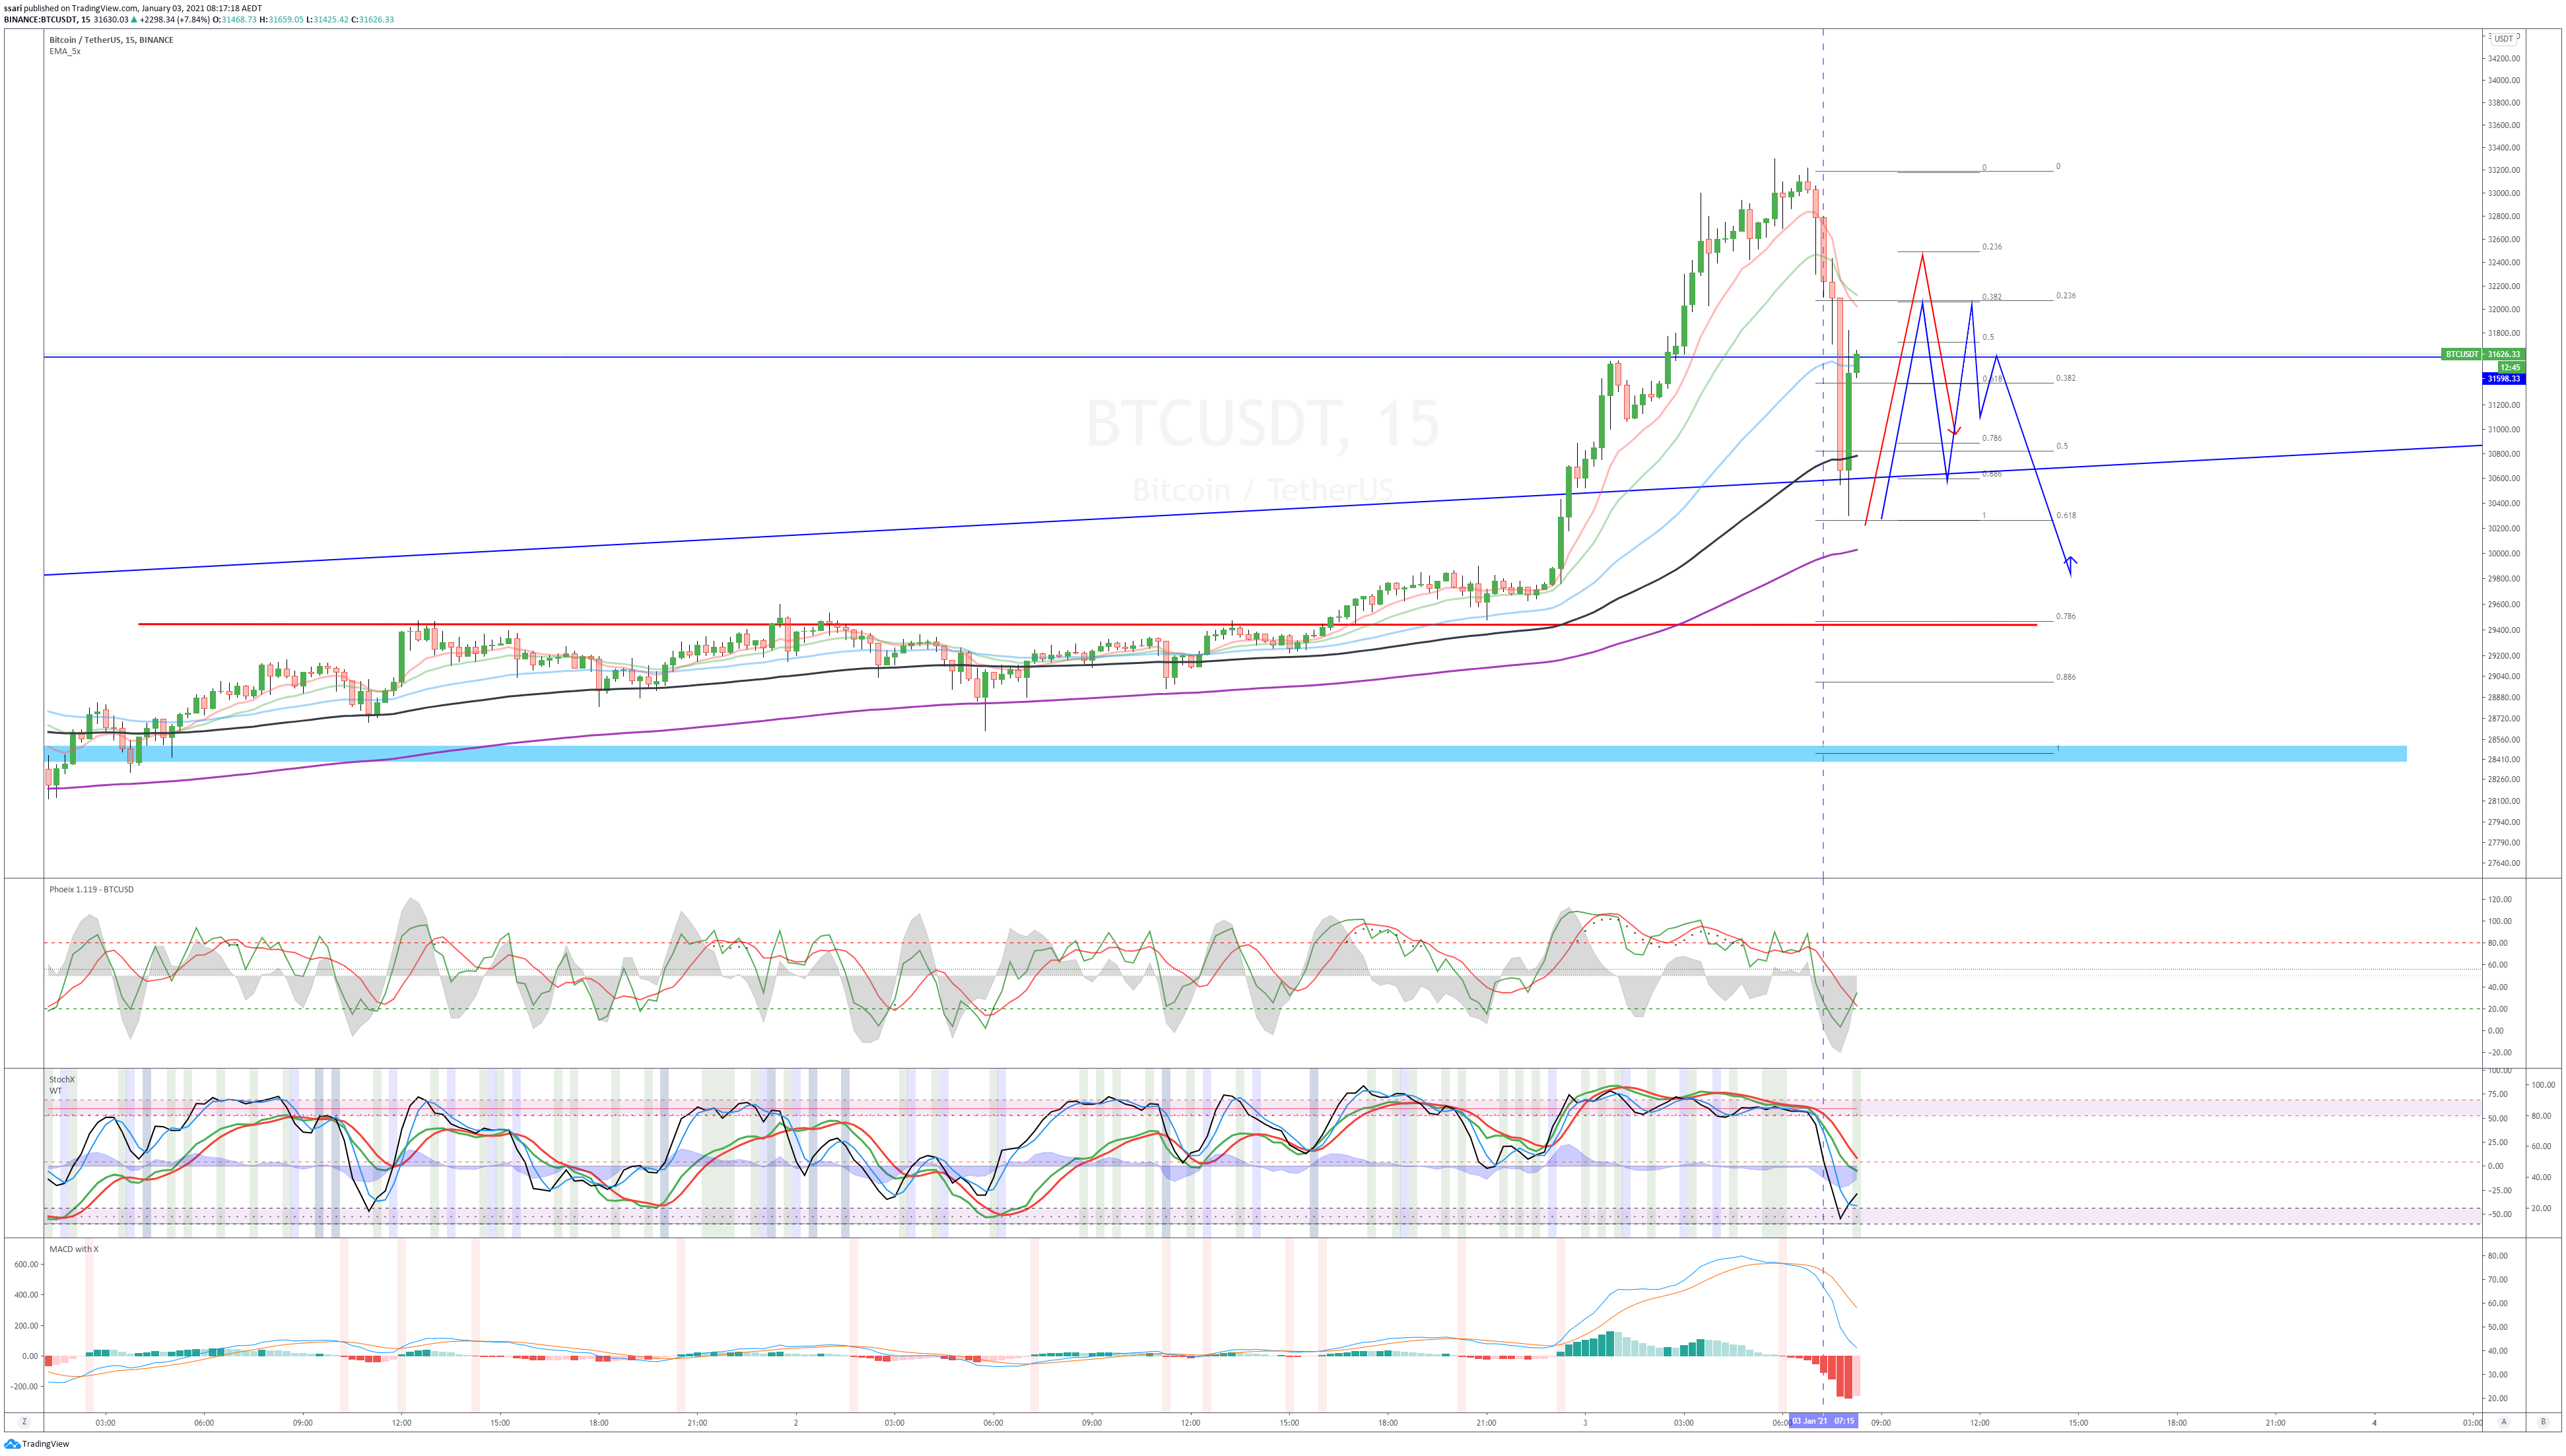Open the USDT currency selector on price axis
The height and width of the screenshot is (1456, 2566).
click(2503, 39)
